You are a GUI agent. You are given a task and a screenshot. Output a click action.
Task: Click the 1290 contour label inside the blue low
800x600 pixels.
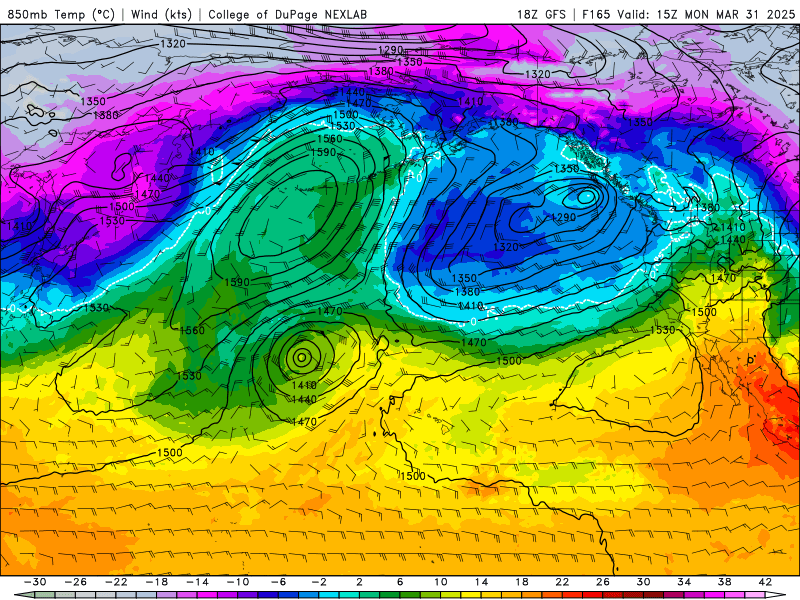[563, 217]
